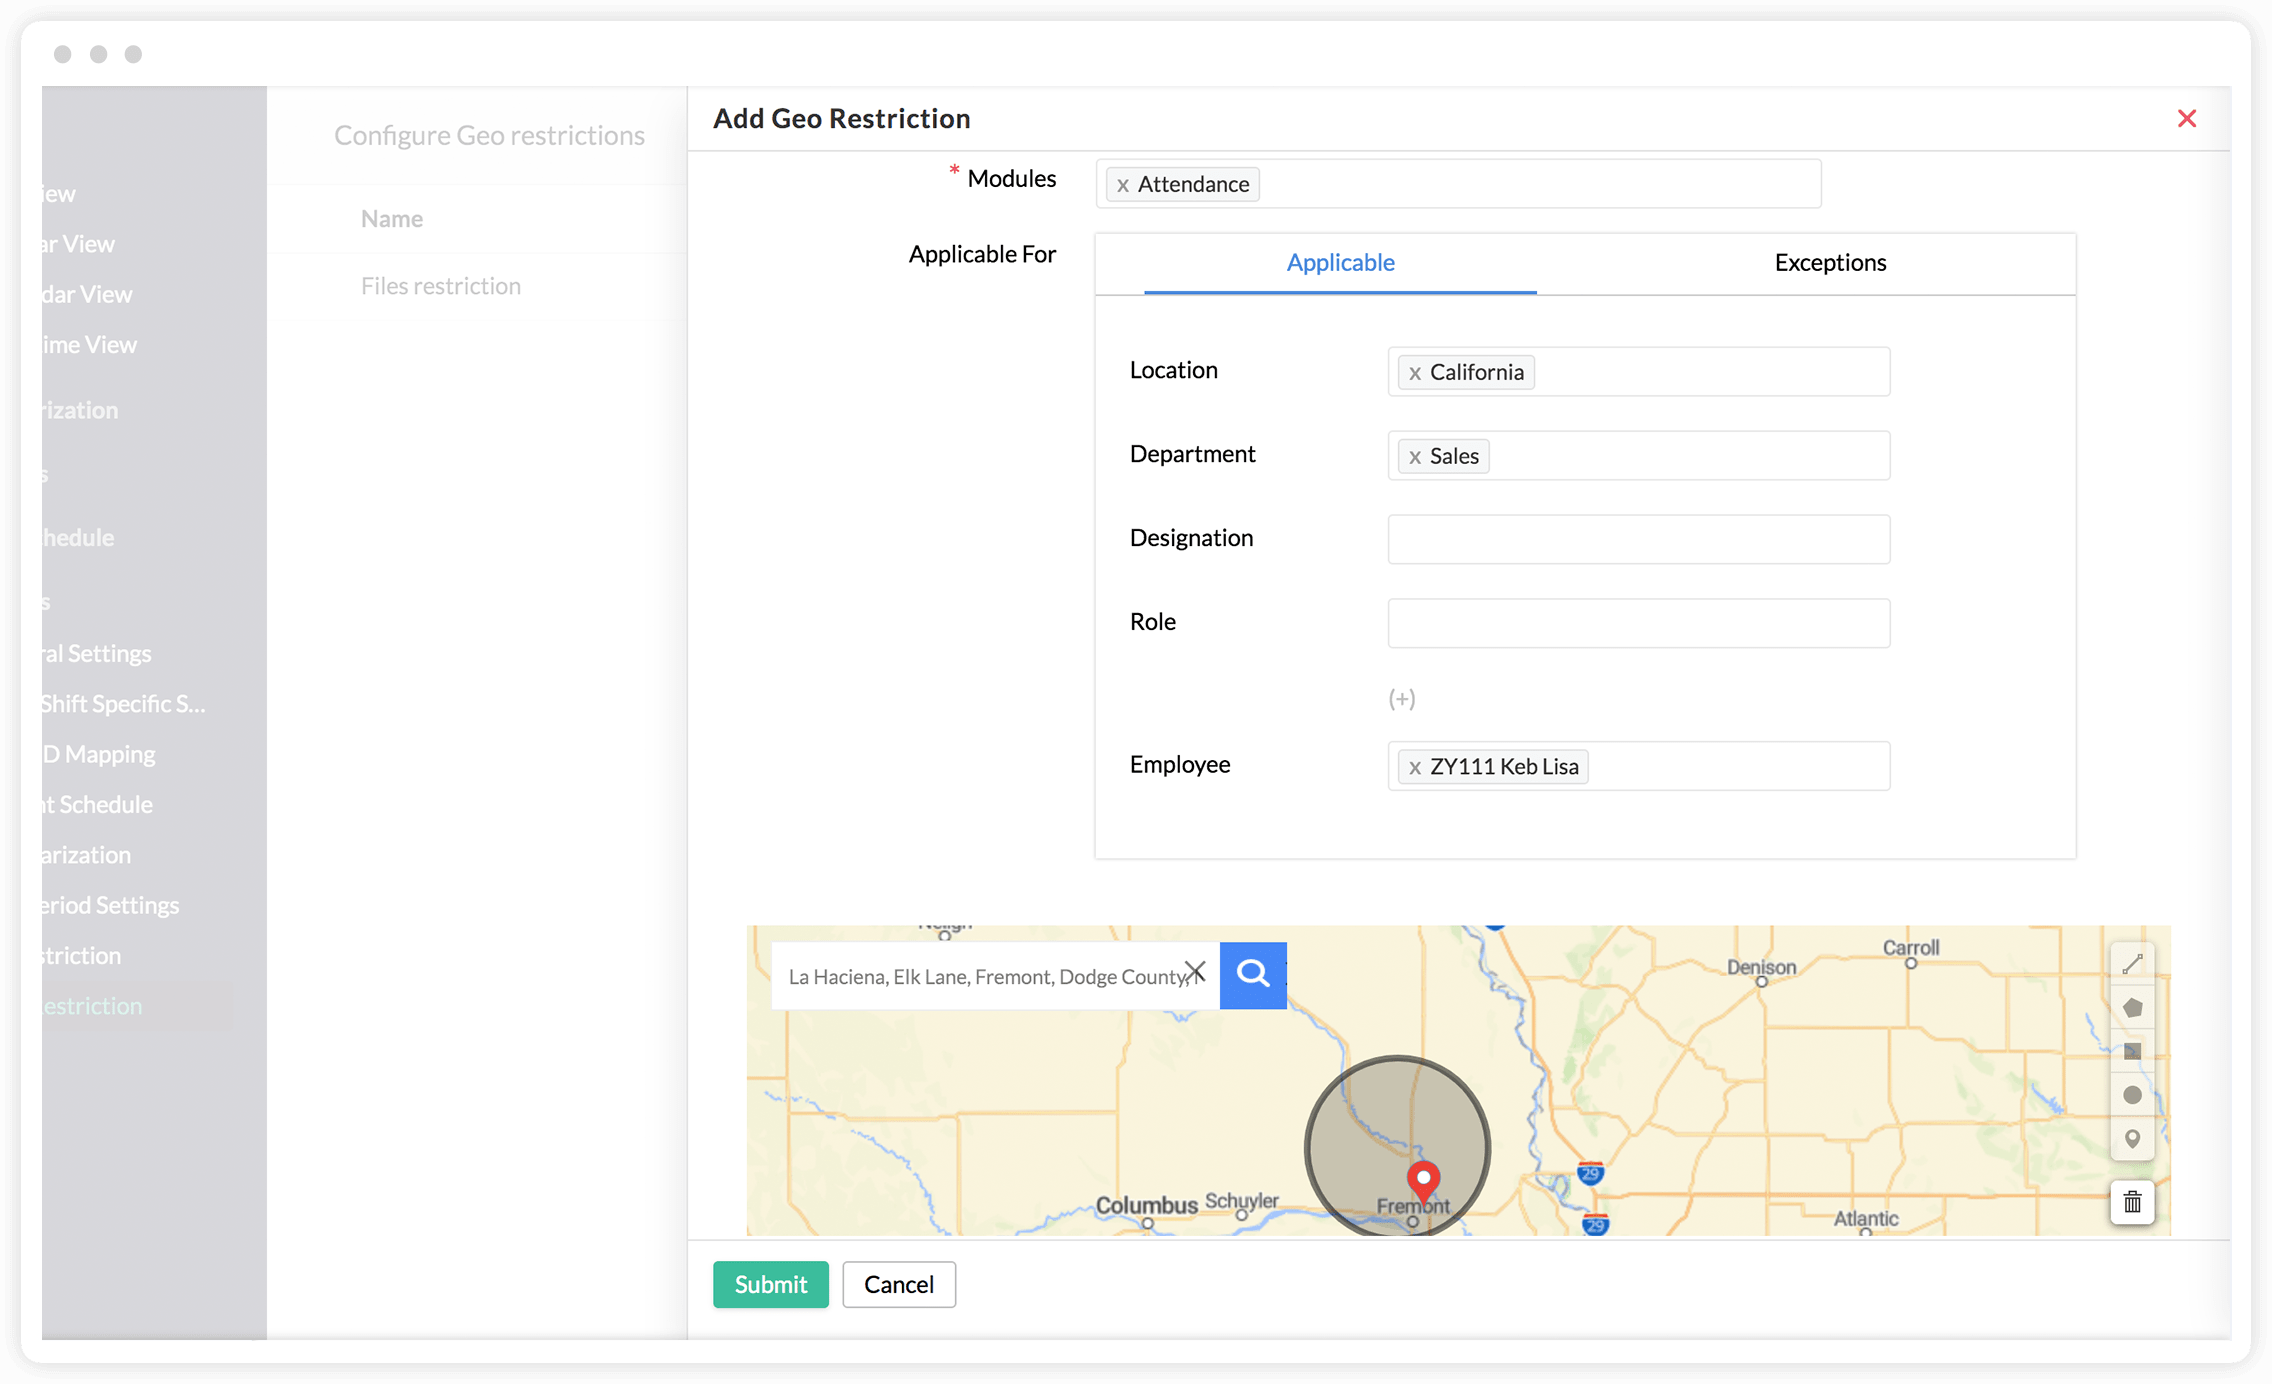Click the location pin icon on map toolbar
The width and height of the screenshot is (2272, 1384).
coord(2134,1137)
